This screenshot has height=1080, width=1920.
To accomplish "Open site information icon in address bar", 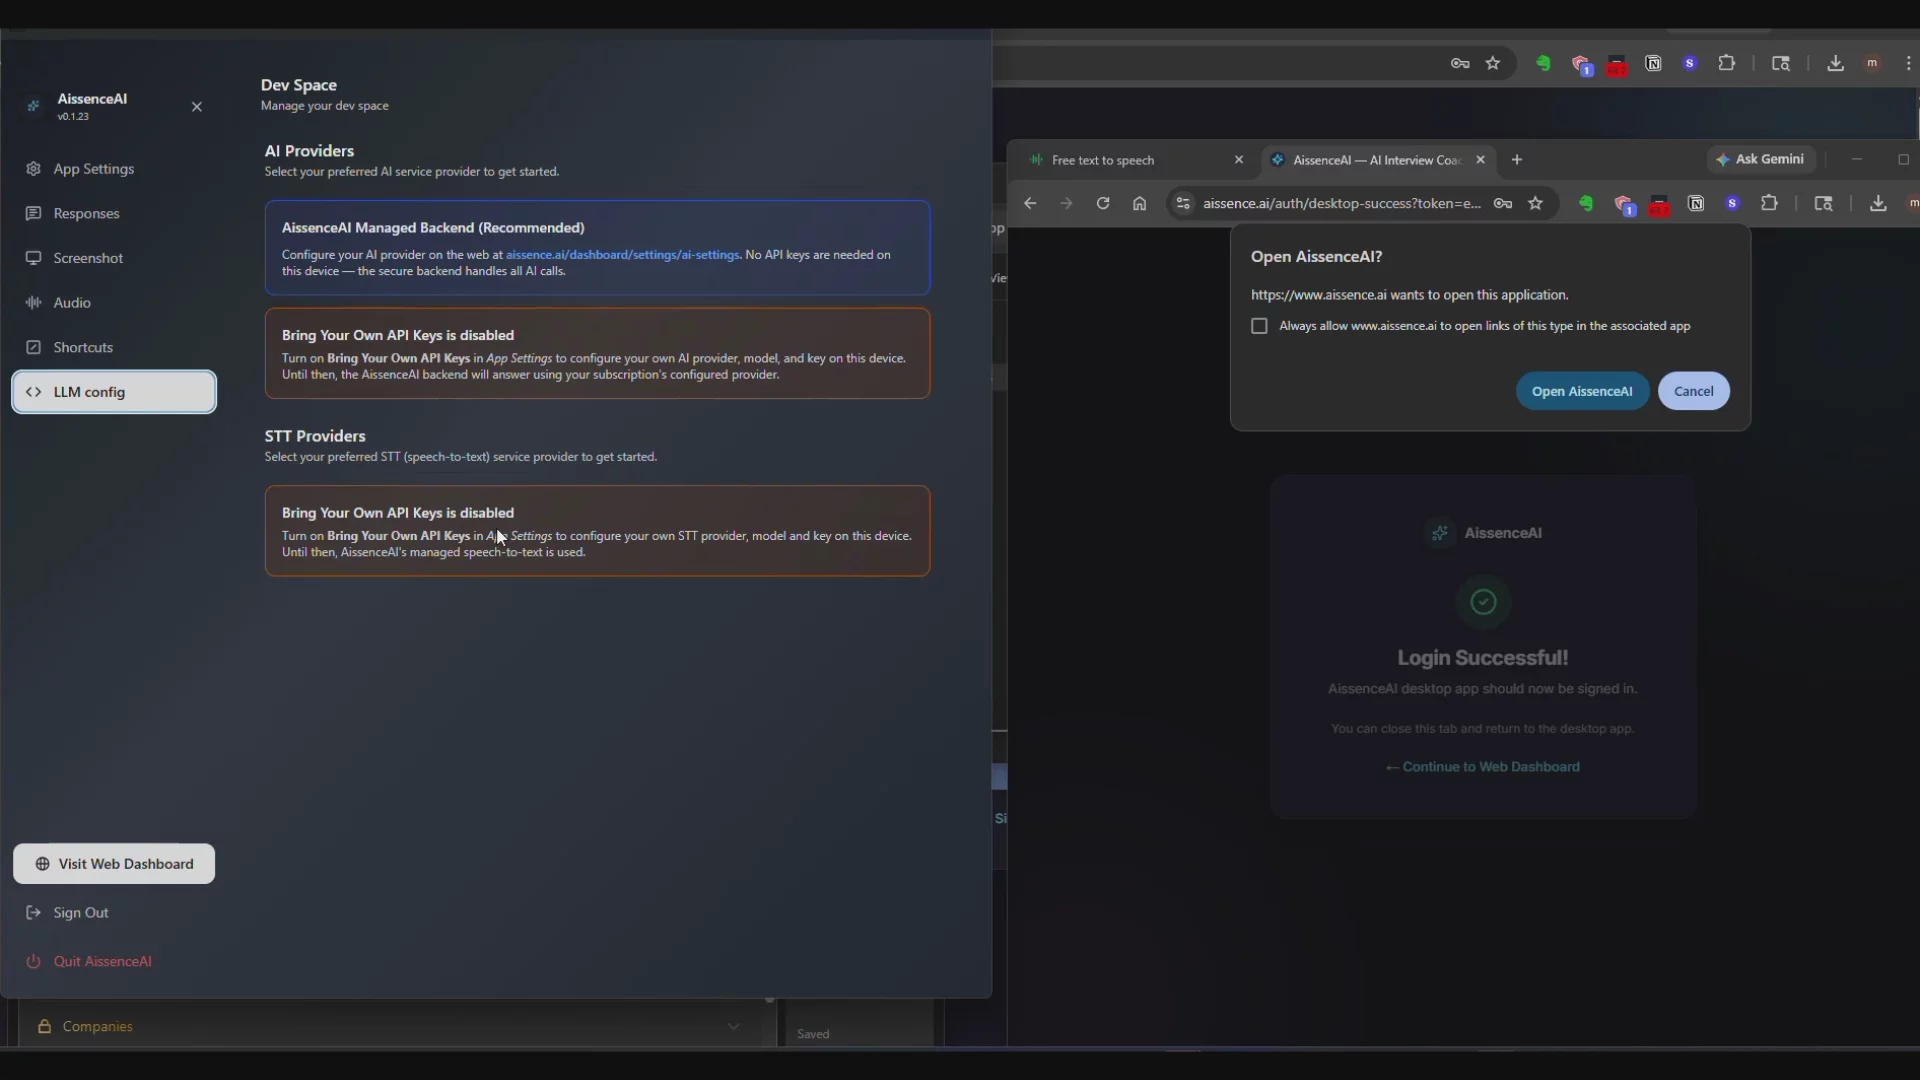I will pos(1183,204).
